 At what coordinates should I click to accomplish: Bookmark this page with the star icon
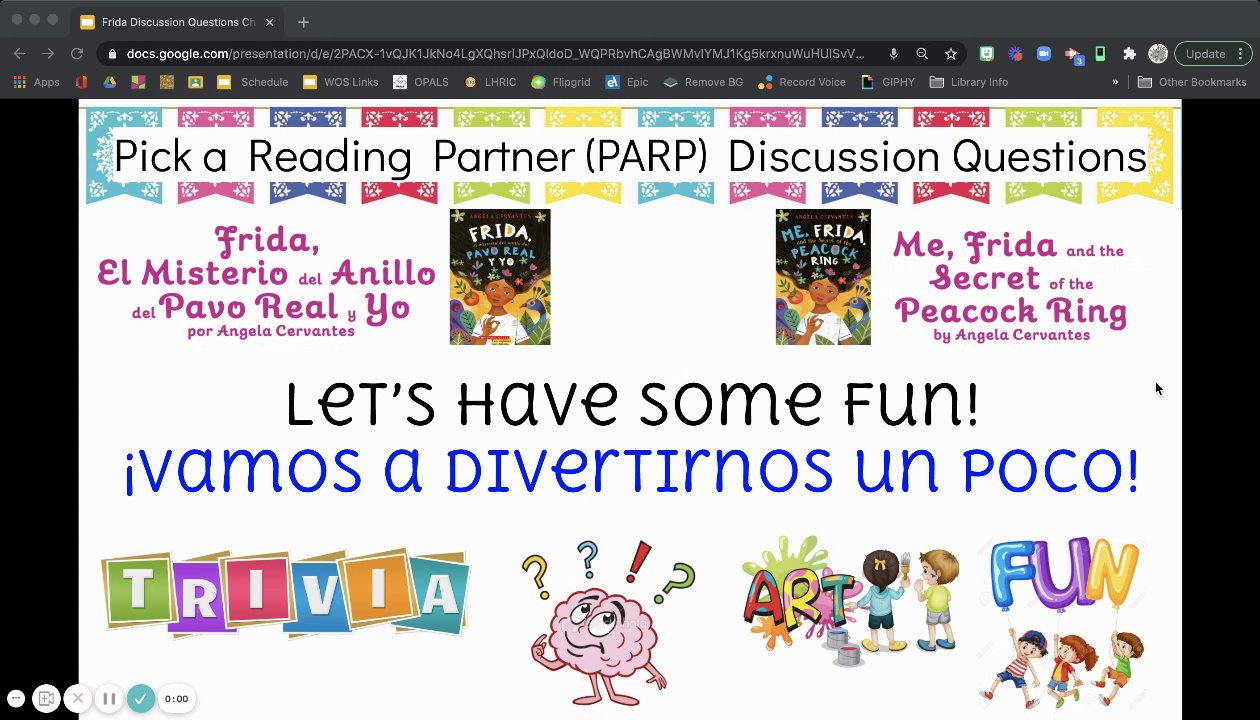tap(951, 54)
